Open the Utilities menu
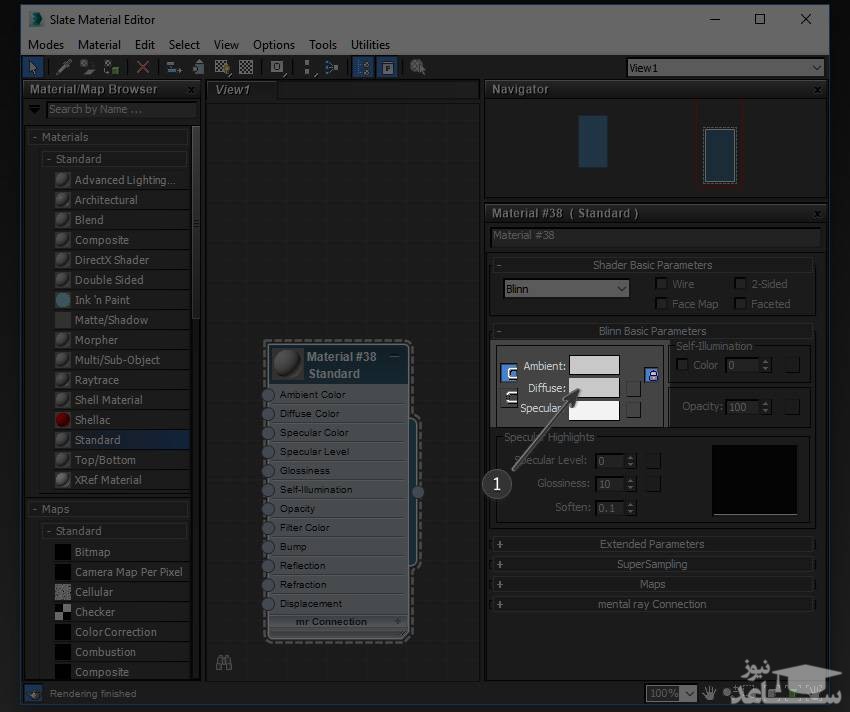Viewport: 850px width, 712px height. [x=370, y=45]
